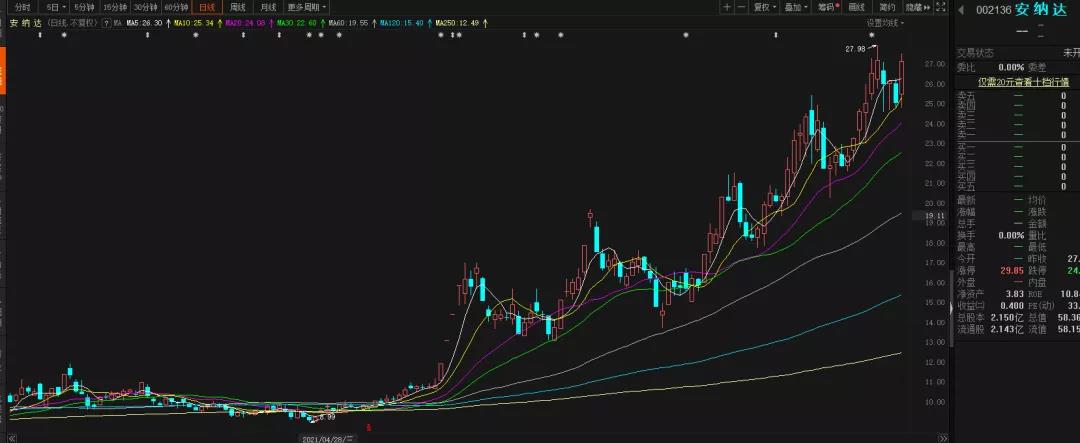Click the double-arrow expand icon at bottom right
The image size is (1080, 443).
tap(941, 436)
